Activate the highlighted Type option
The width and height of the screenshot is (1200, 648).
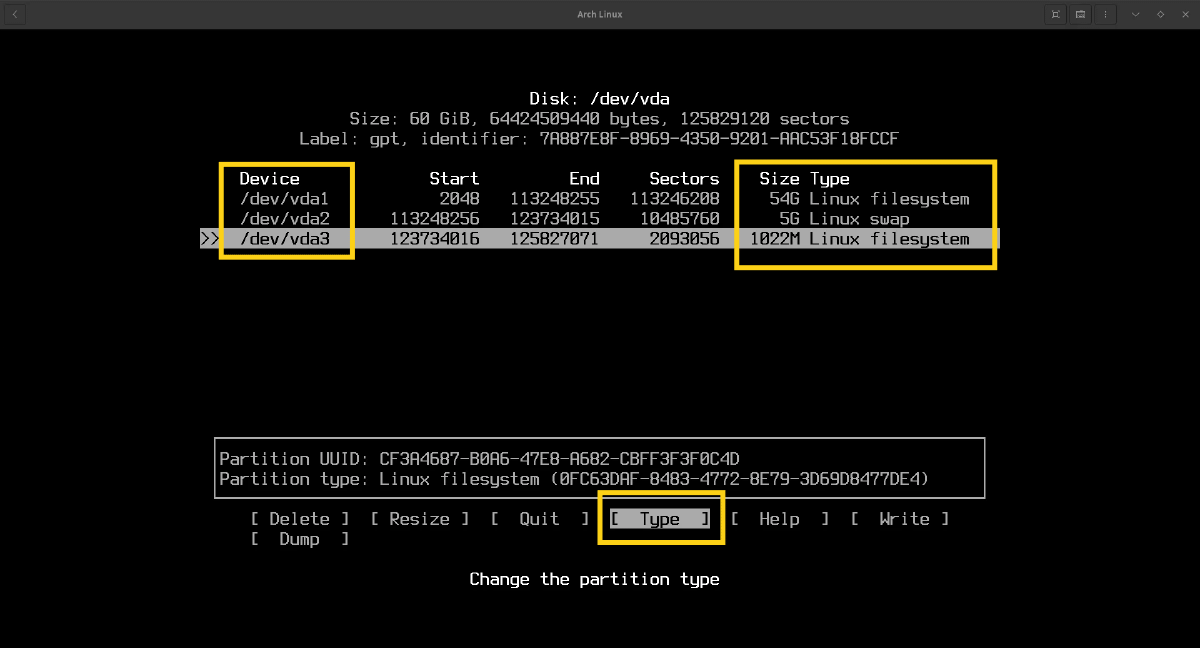(659, 519)
